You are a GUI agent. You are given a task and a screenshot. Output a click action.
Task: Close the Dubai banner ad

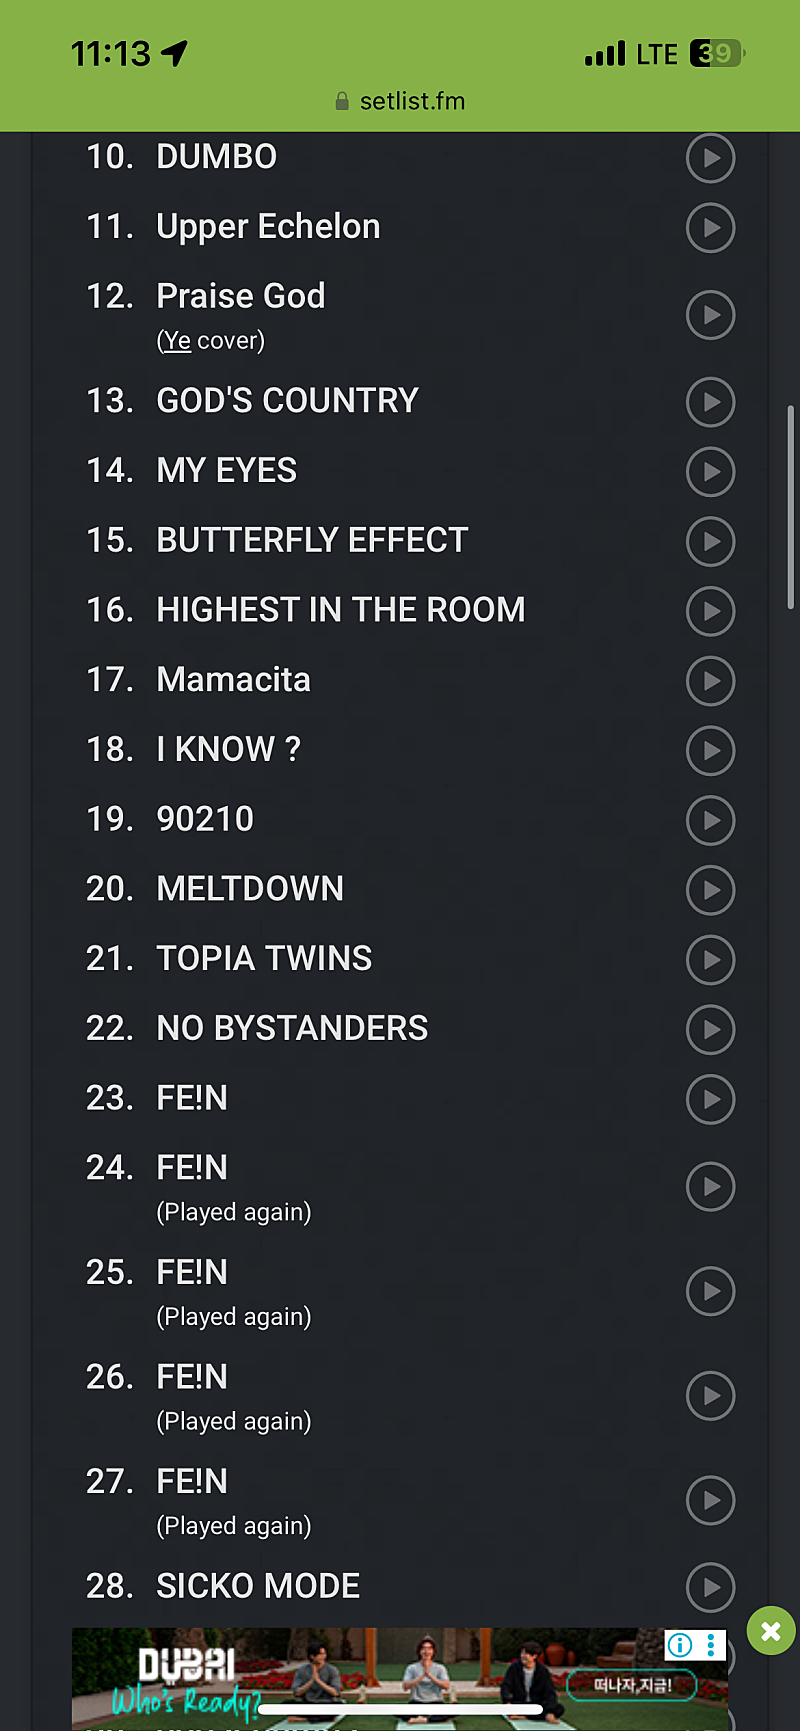tap(771, 1631)
